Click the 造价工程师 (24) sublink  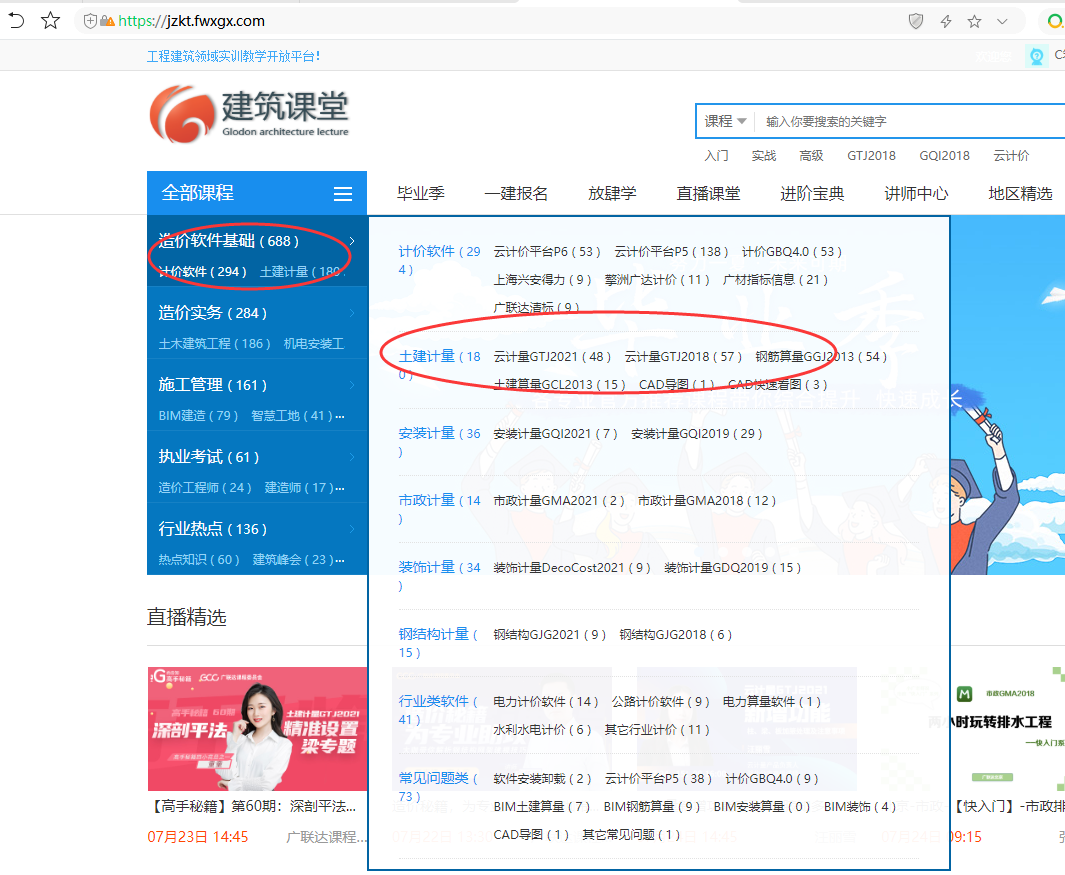(x=205, y=488)
